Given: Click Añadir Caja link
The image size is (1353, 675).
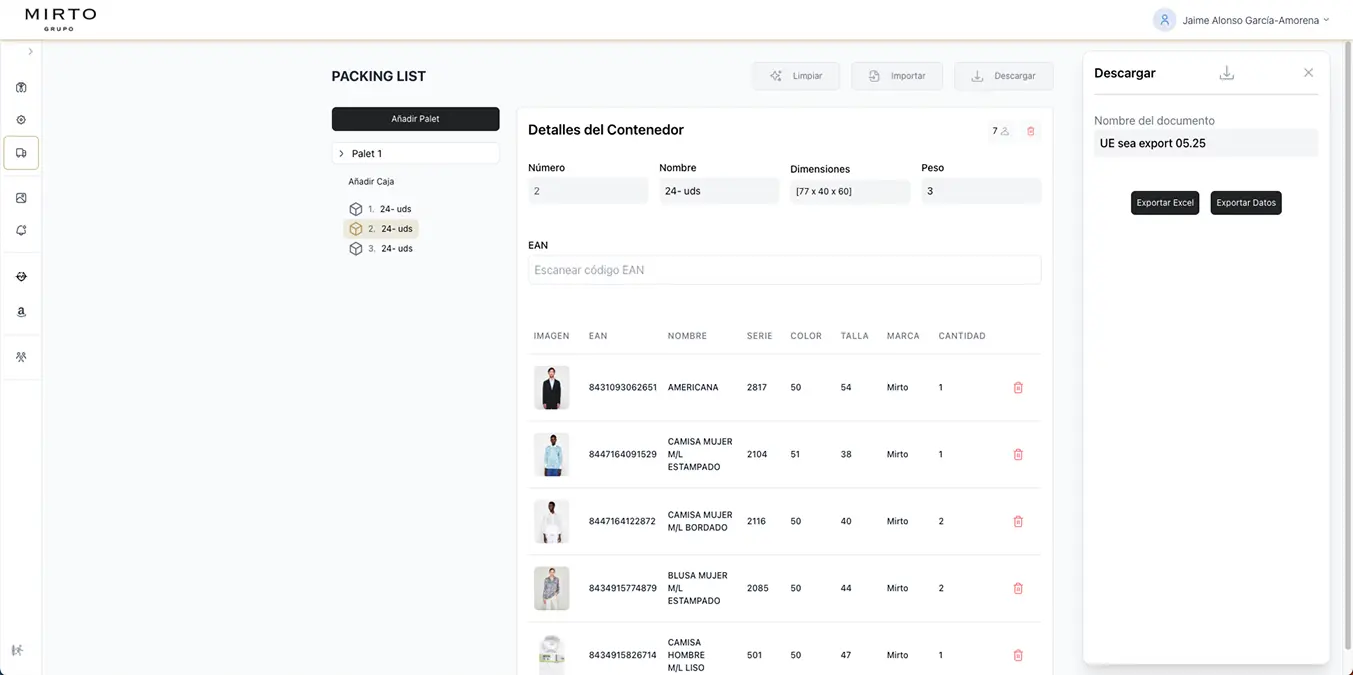Looking at the screenshot, I should pos(371,182).
